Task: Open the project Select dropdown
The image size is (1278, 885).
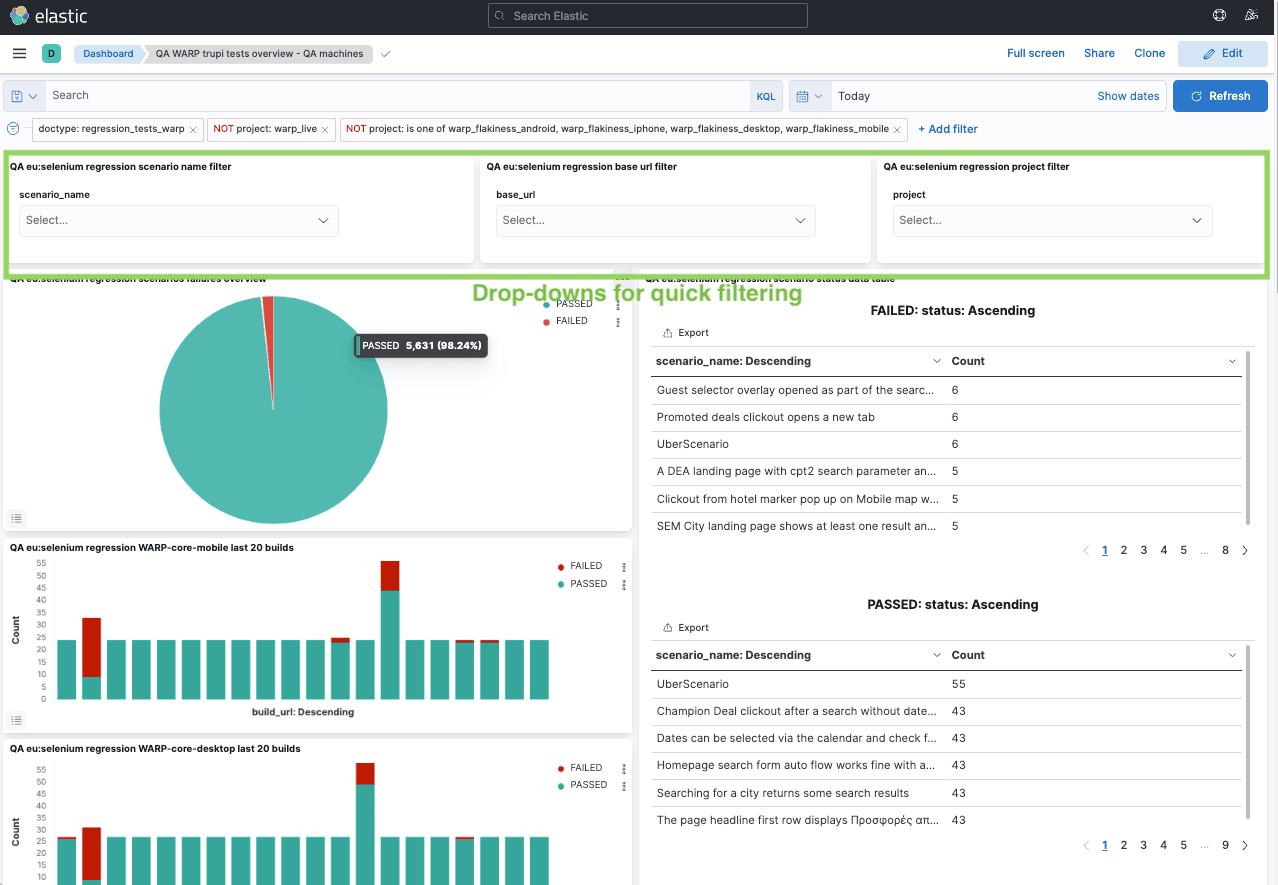Action: tap(1052, 220)
